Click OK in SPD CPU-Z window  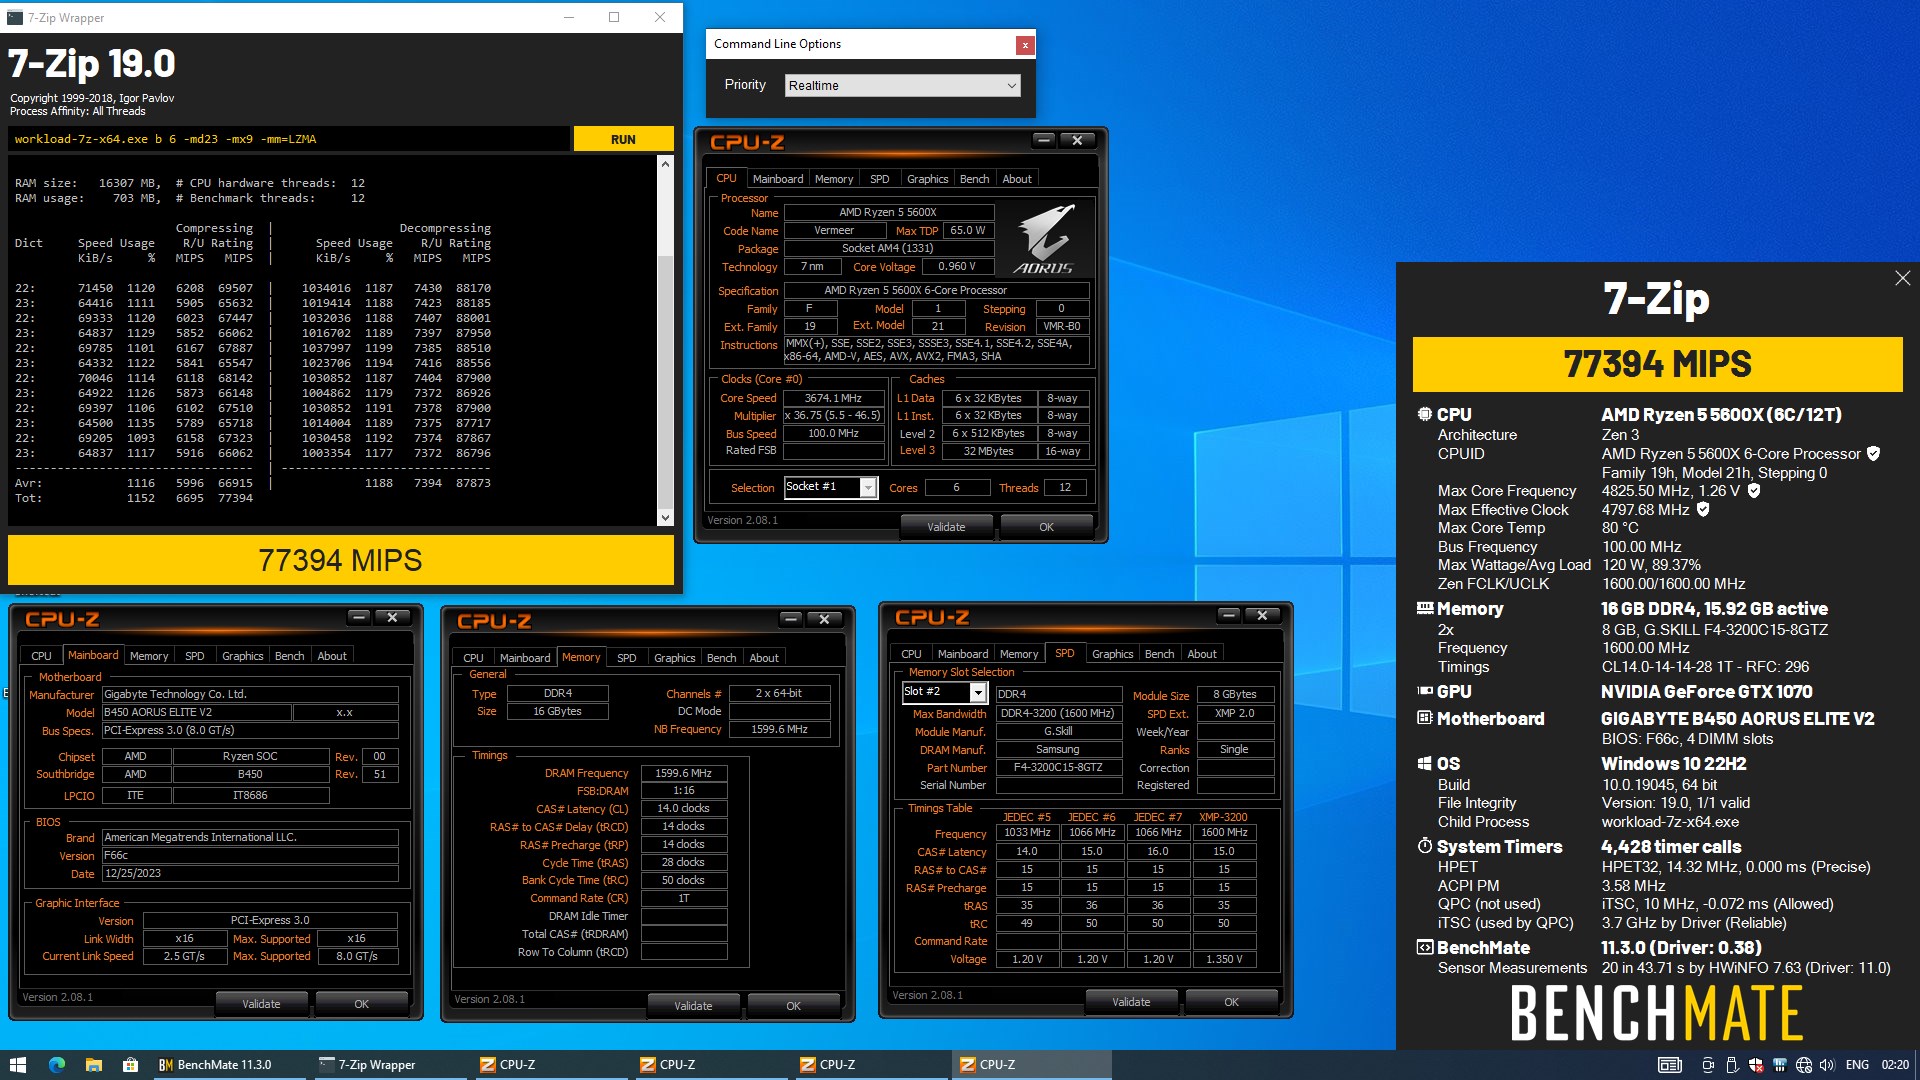pos(1231,1002)
